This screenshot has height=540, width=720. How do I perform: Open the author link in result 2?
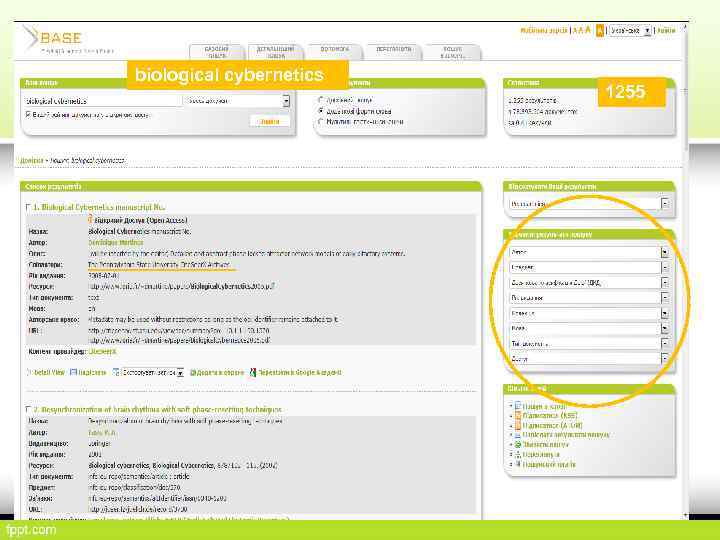(x=102, y=433)
